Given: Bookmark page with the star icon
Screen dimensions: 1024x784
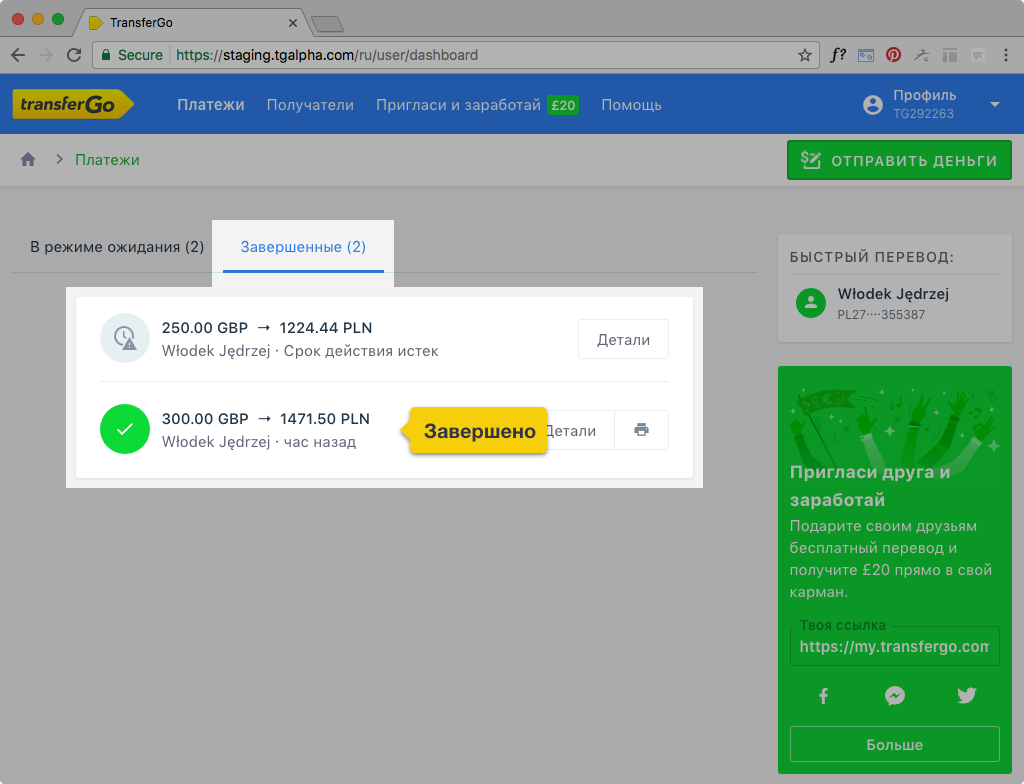Looking at the screenshot, I should coord(805,56).
